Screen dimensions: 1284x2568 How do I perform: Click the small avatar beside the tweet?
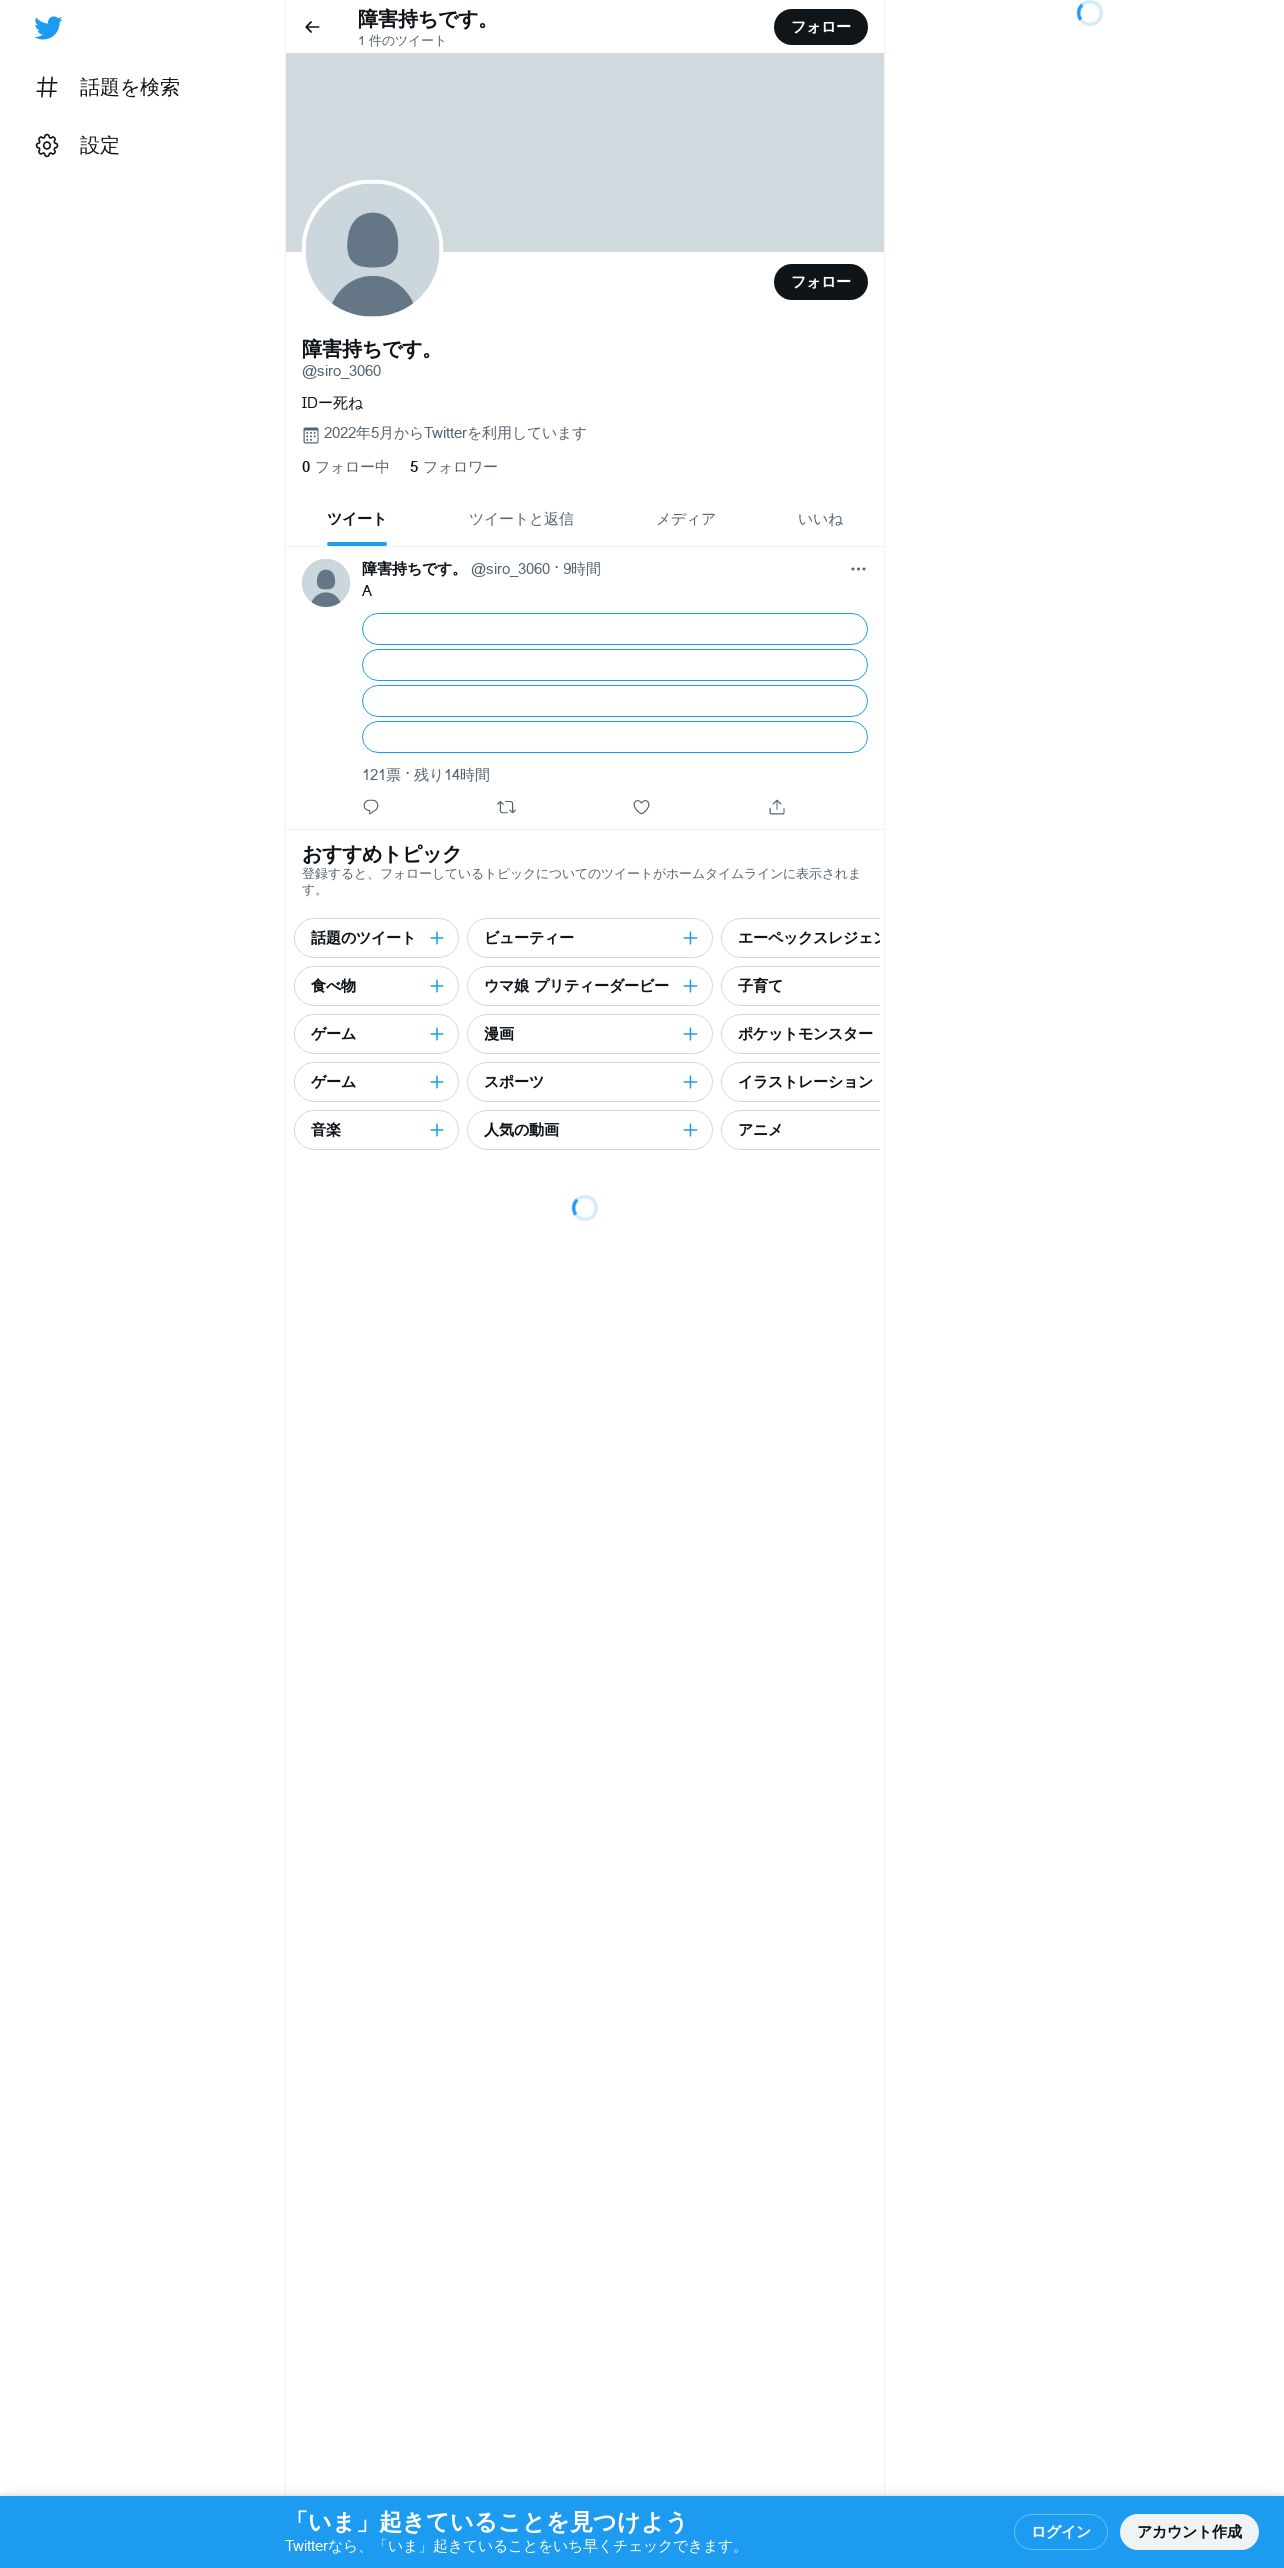(x=326, y=583)
